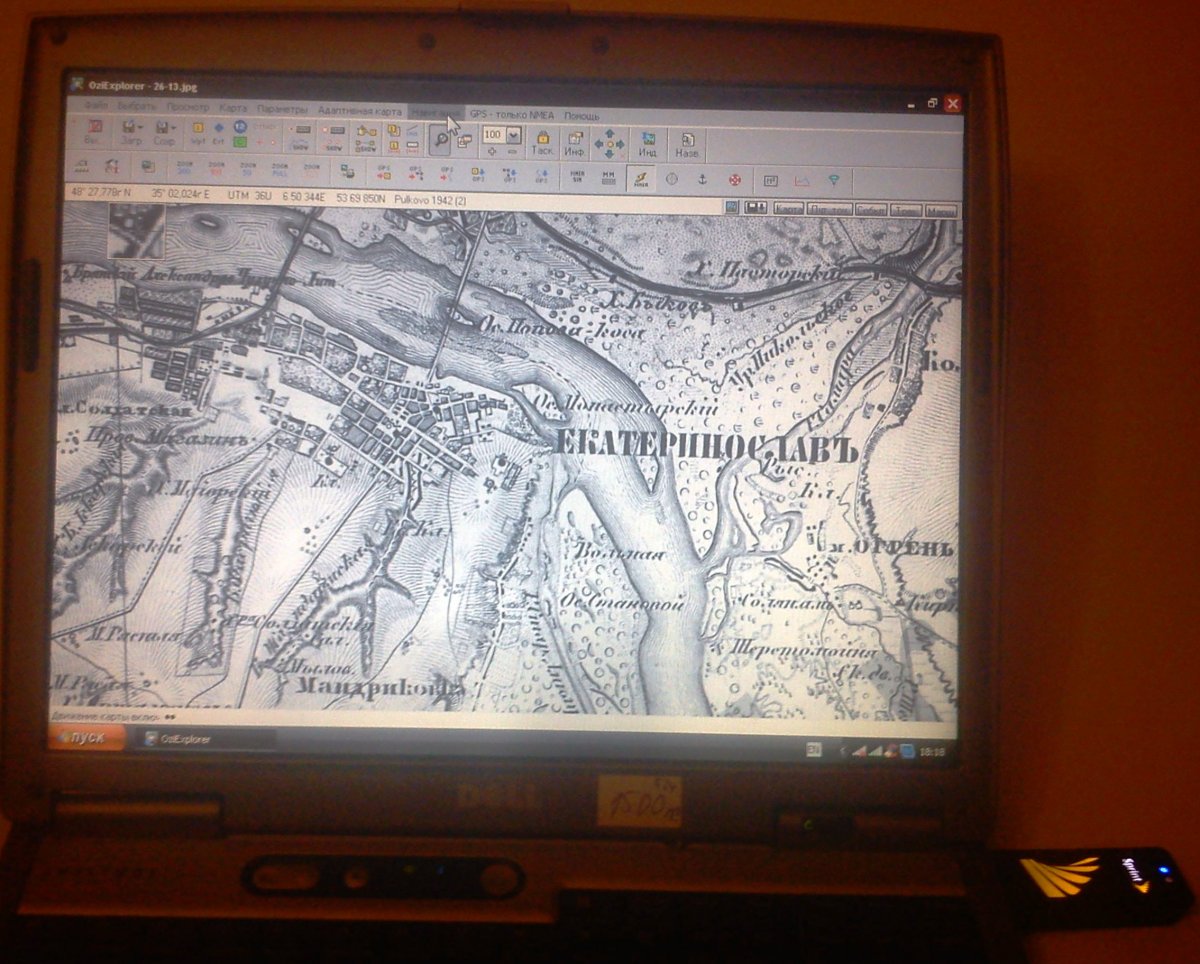Click the small plus zoom-in button

tap(492, 151)
